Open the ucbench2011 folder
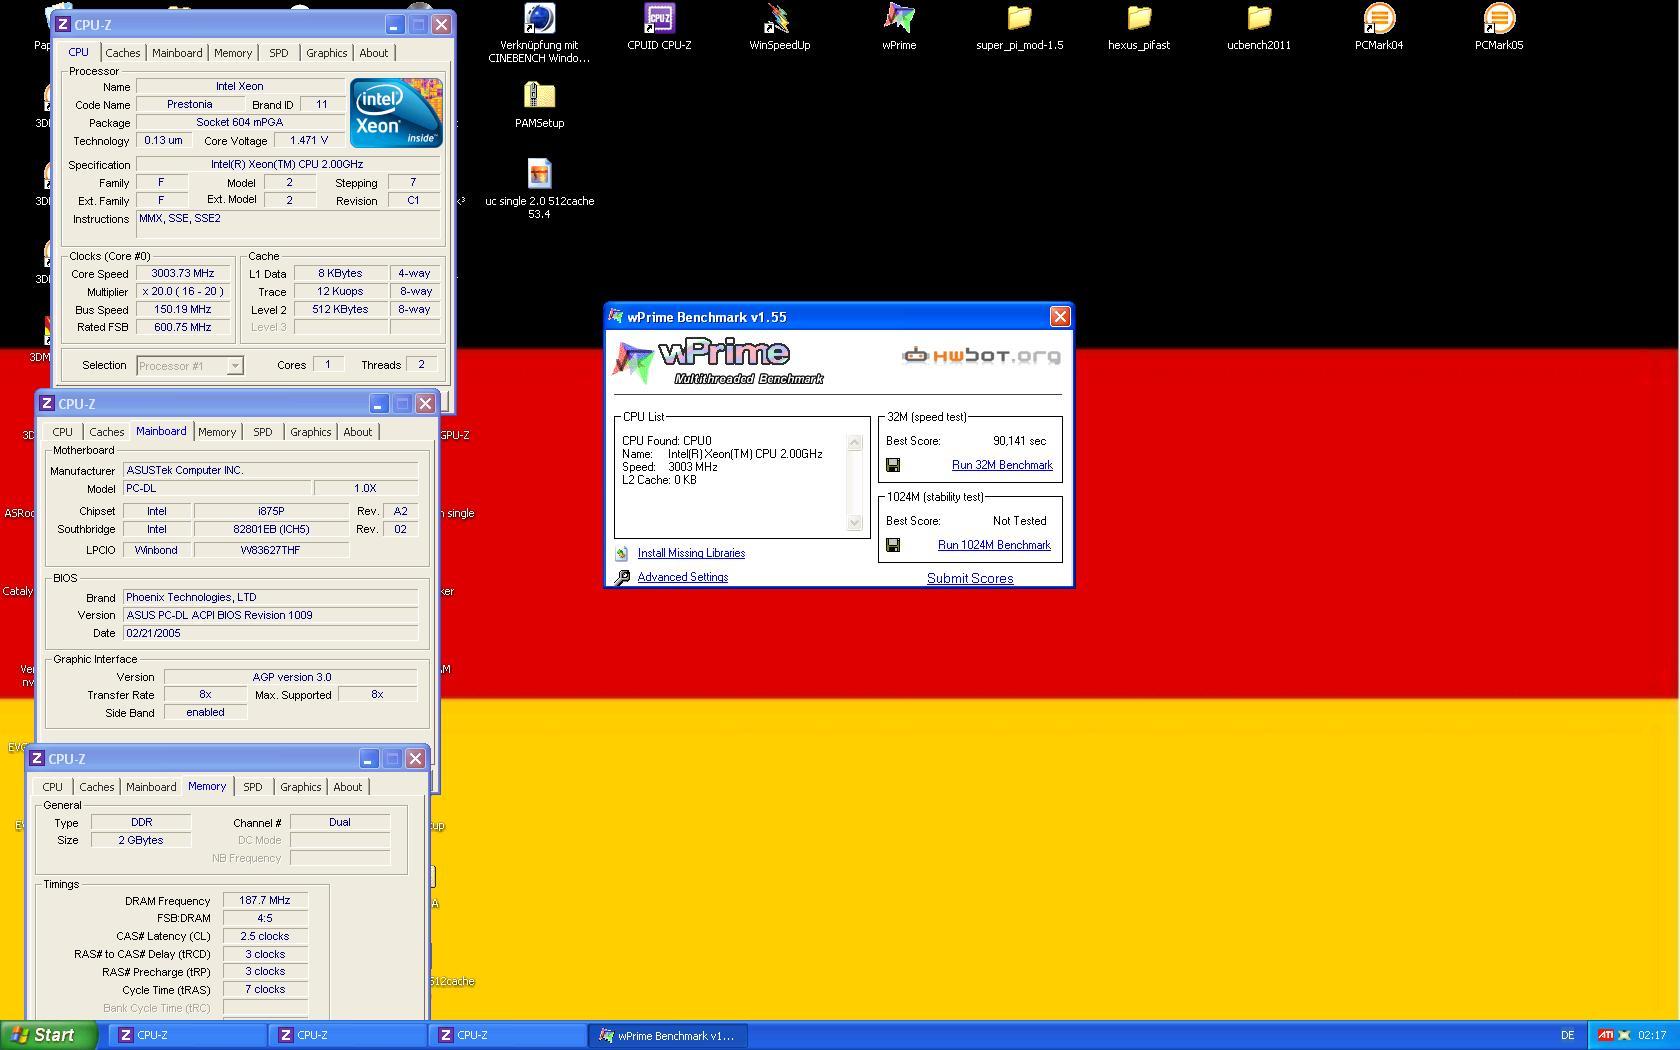 coord(1259,20)
